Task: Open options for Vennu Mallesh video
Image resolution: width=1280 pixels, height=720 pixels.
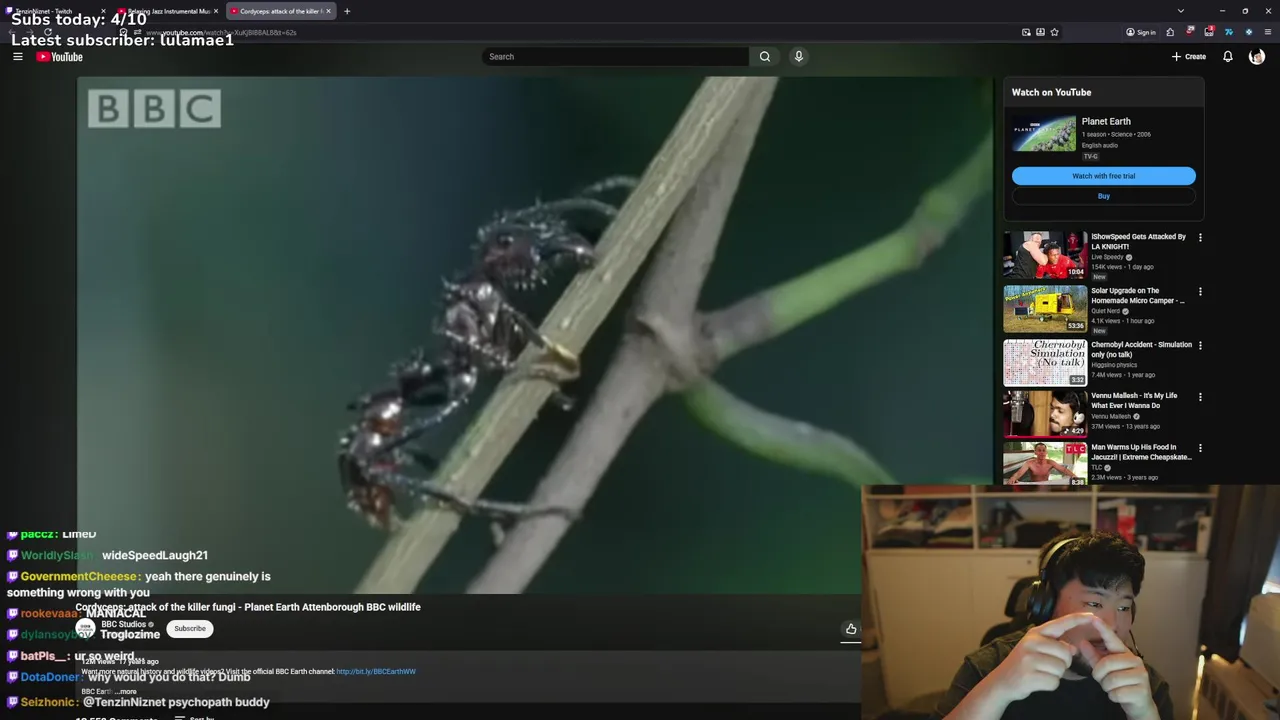Action: click(x=1200, y=397)
